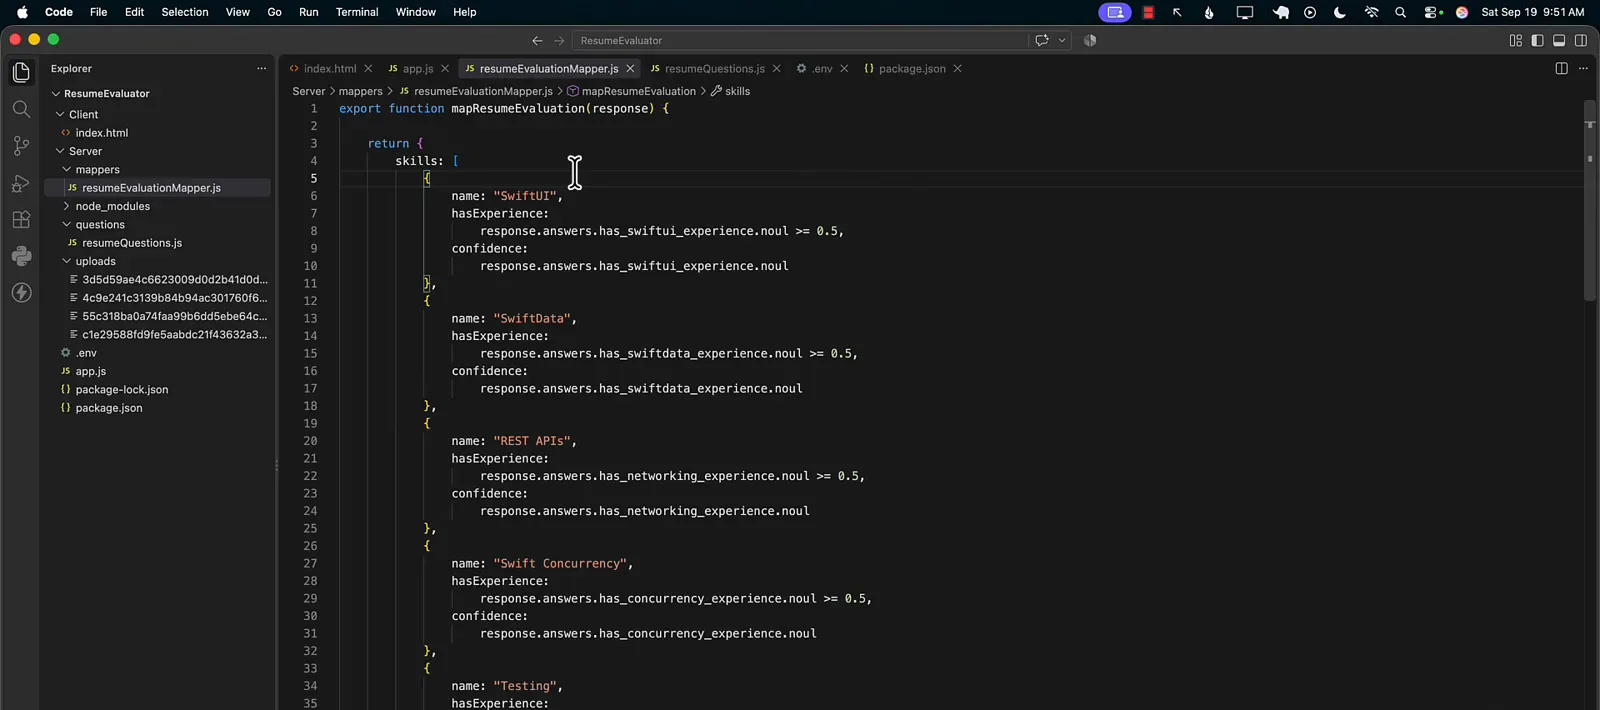Click the date and time in menu bar

(x=1532, y=12)
